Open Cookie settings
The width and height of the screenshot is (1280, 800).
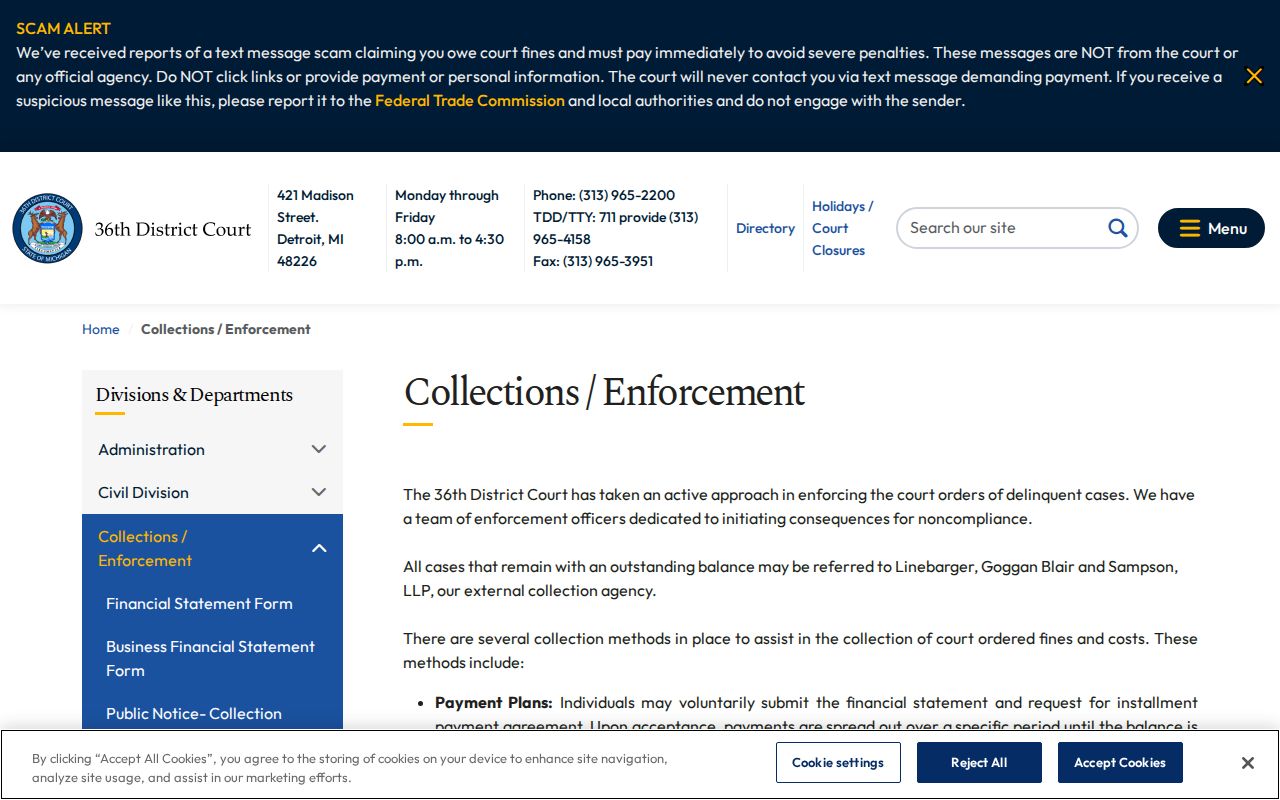(x=838, y=763)
